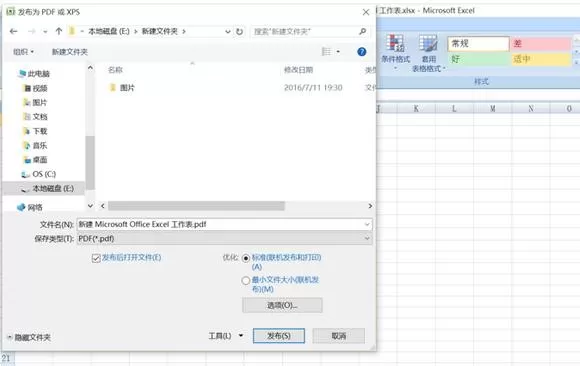
Task: Toggle 发布后打开文件 checkbox
Action: pyautogui.click(x=96, y=258)
